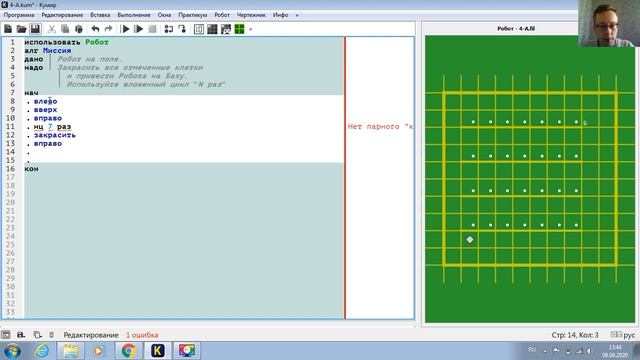Save the program with the floppy icon

(x=35, y=29)
